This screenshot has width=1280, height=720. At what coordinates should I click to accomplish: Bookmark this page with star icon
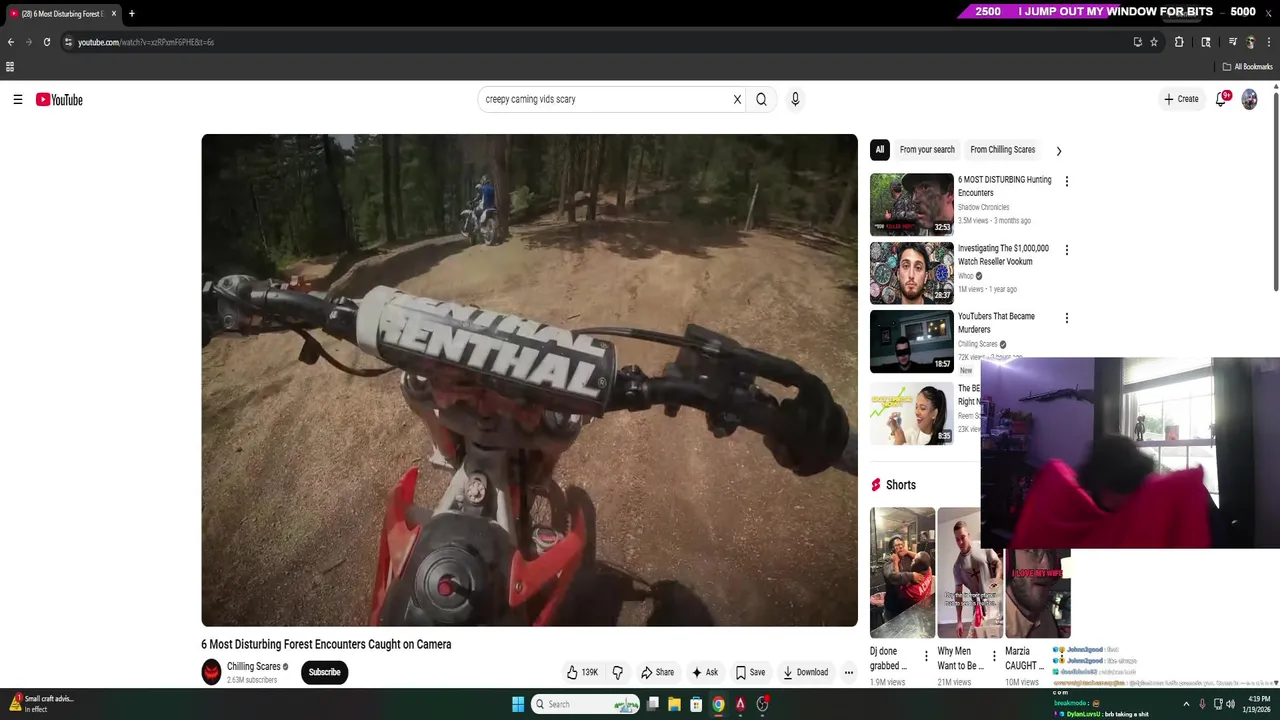pos(1154,42)
